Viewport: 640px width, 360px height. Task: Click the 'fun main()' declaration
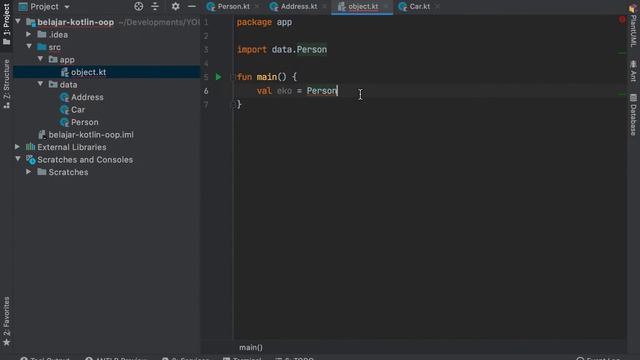click(262, 77)
